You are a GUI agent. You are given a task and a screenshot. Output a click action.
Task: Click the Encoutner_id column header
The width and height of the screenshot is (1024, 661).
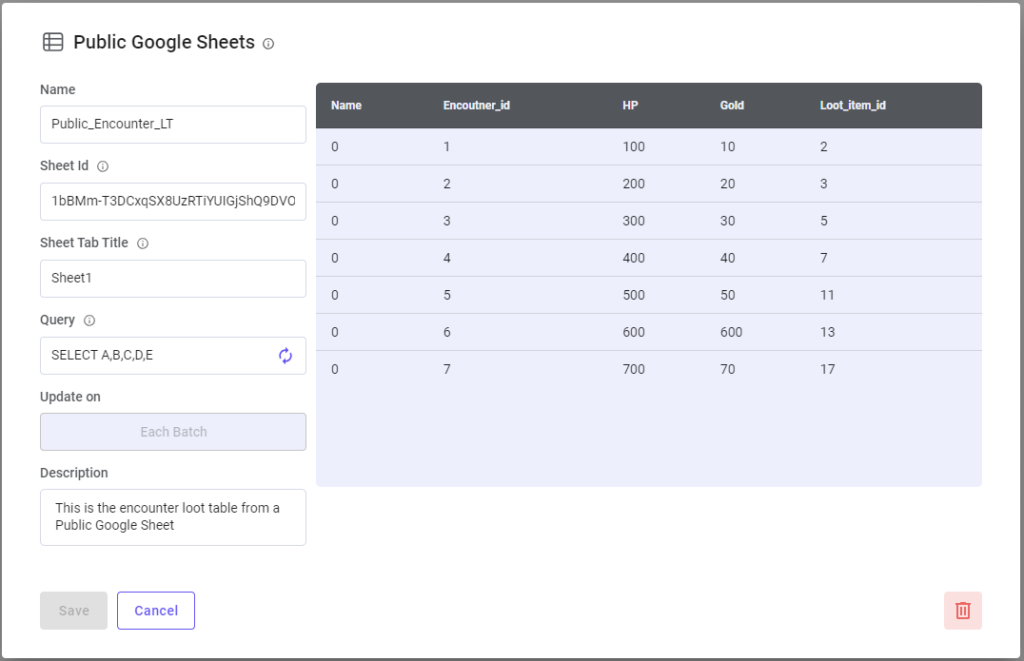click(477, 105)
